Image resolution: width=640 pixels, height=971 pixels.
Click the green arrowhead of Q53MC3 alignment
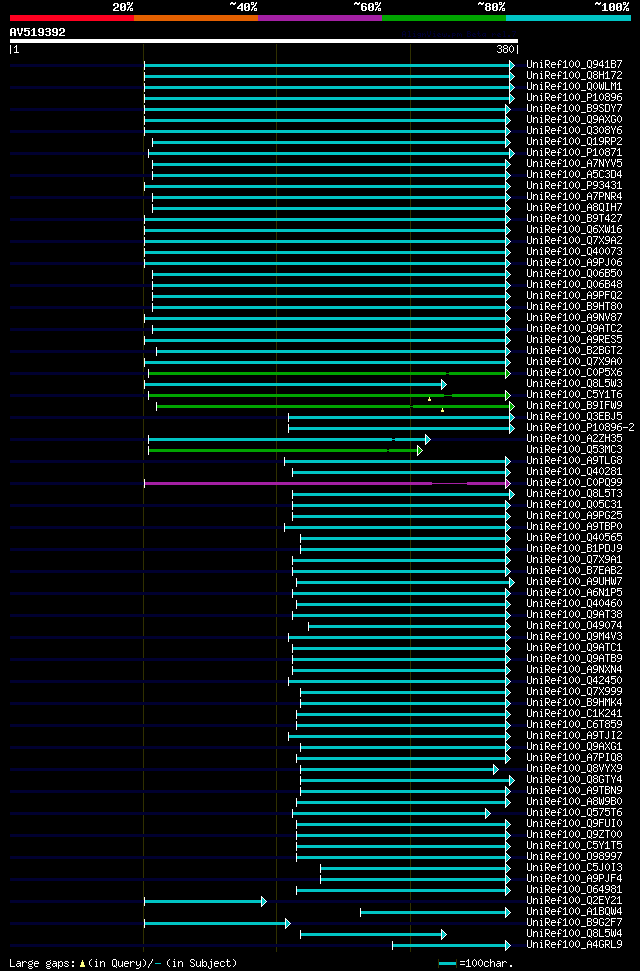click(x=419, y=450)
